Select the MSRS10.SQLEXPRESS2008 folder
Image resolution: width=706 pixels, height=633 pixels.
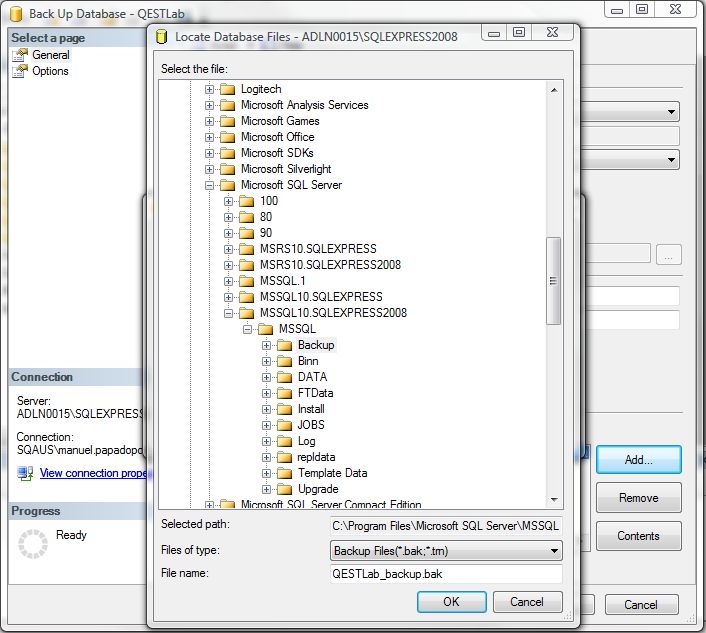tap(331, 265)
